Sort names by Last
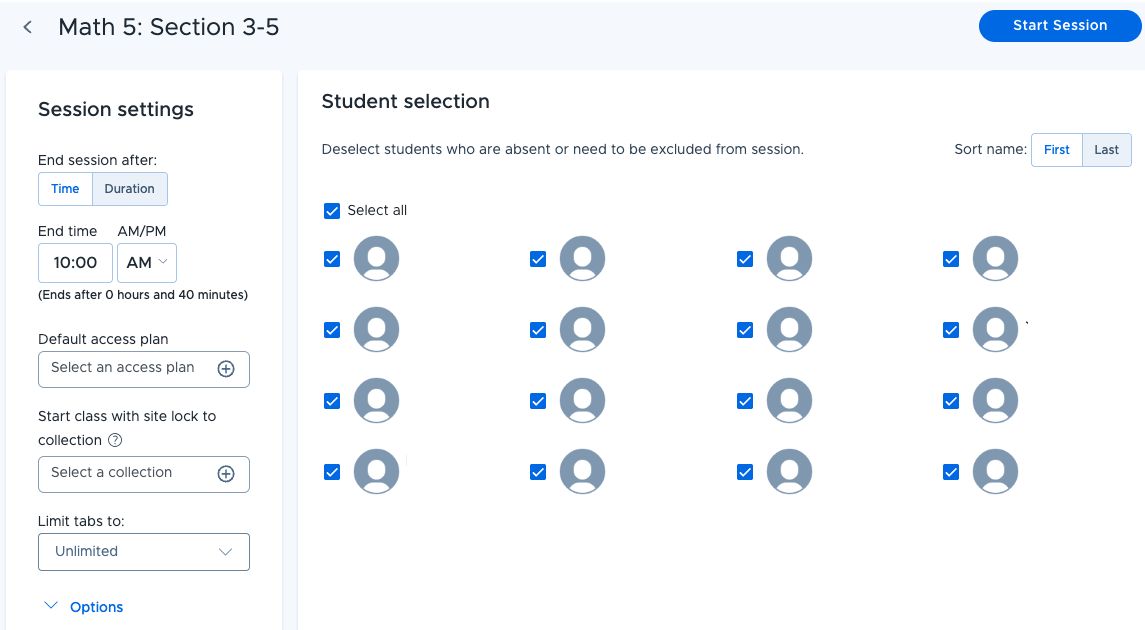 tap(1106, 150)
